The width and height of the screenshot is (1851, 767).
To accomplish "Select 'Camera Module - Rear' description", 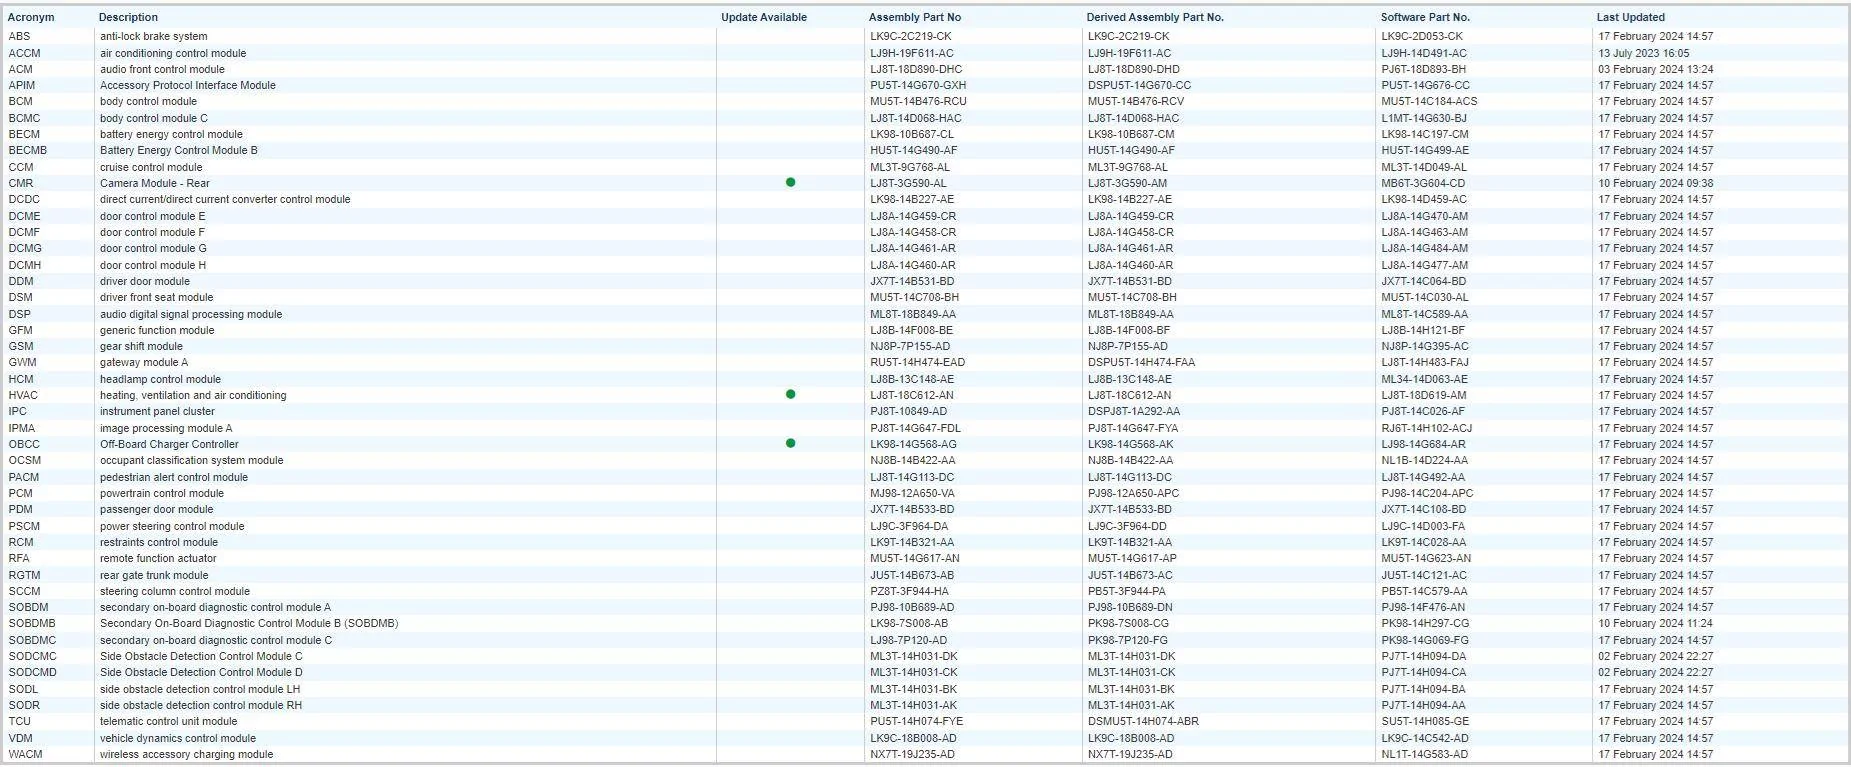I will click(x=155, y=184).
